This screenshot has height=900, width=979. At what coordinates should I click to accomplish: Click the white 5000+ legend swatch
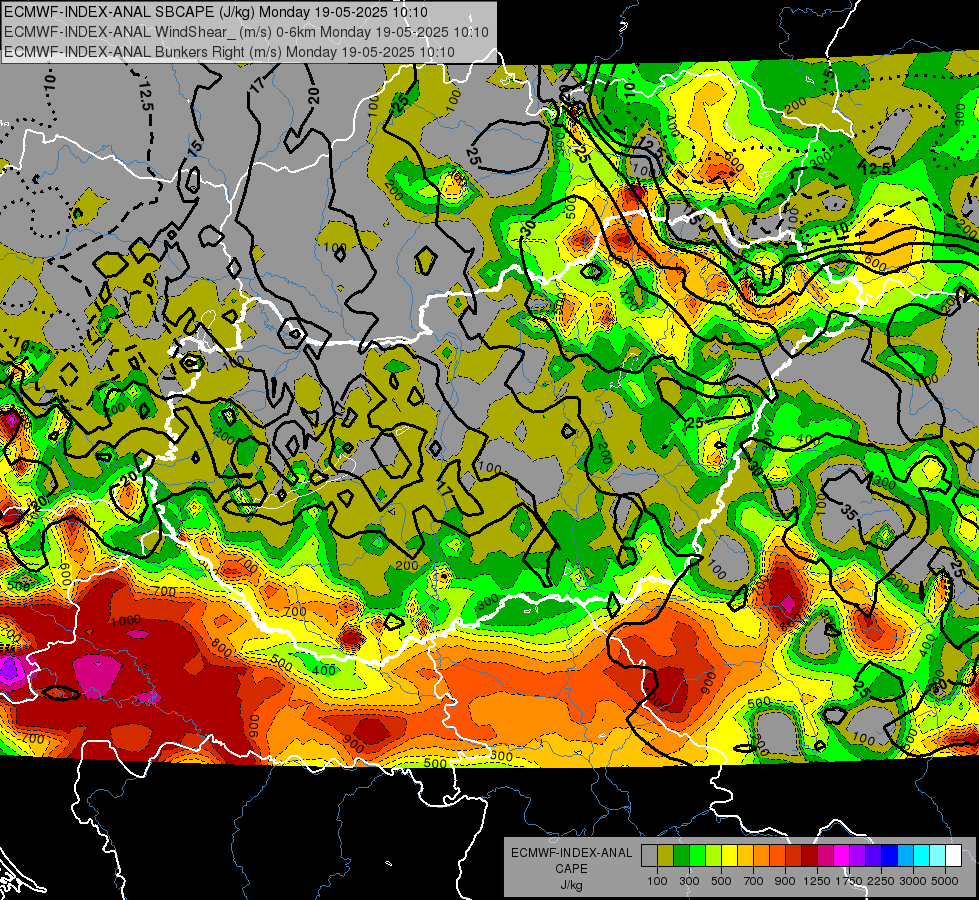(x=953, y=856)
